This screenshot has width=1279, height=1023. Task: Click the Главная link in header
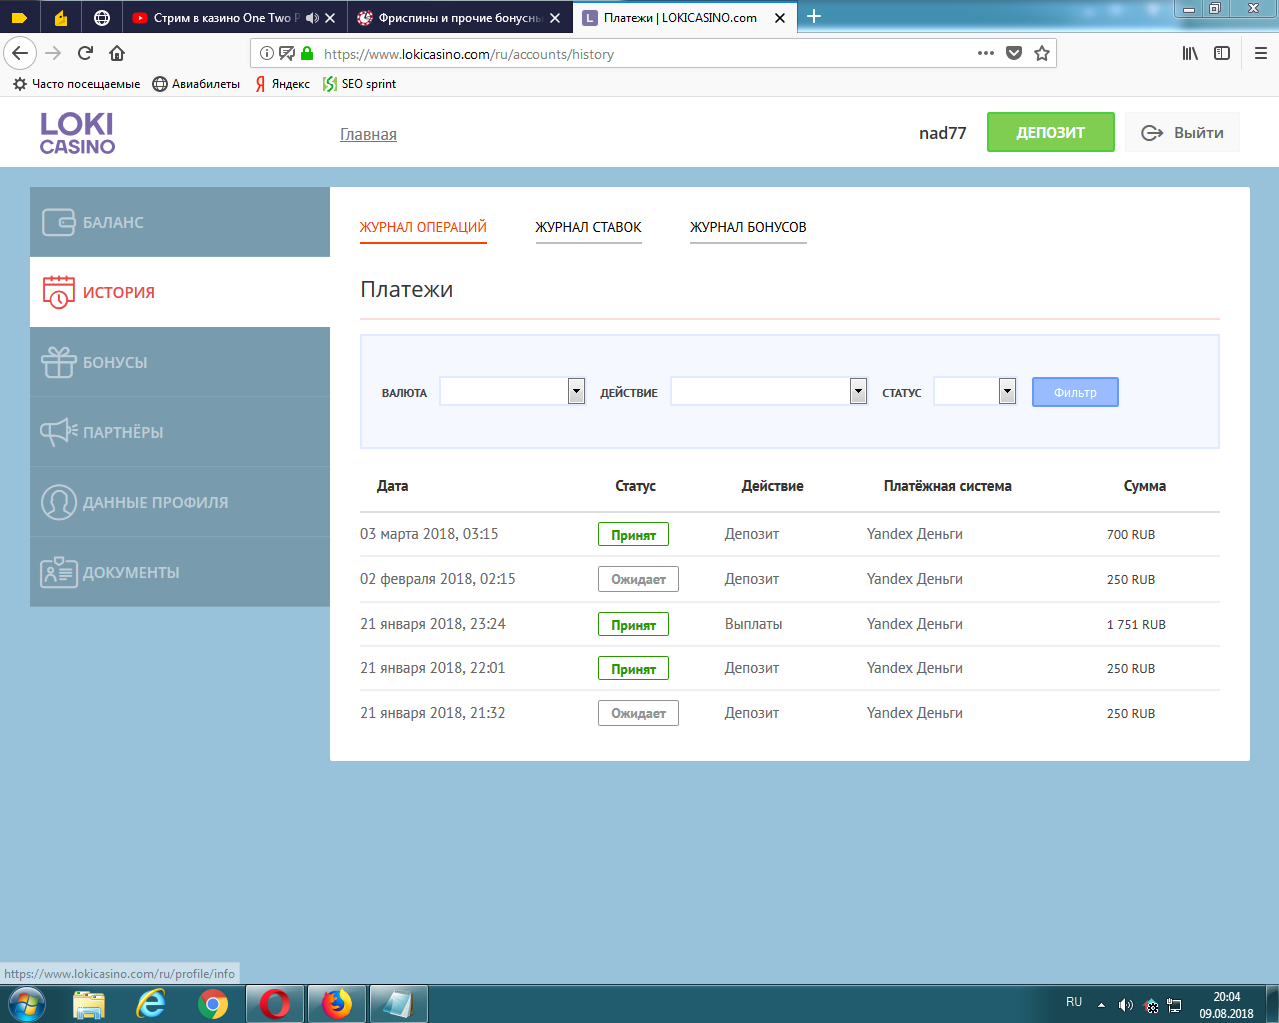pos(368,135)
